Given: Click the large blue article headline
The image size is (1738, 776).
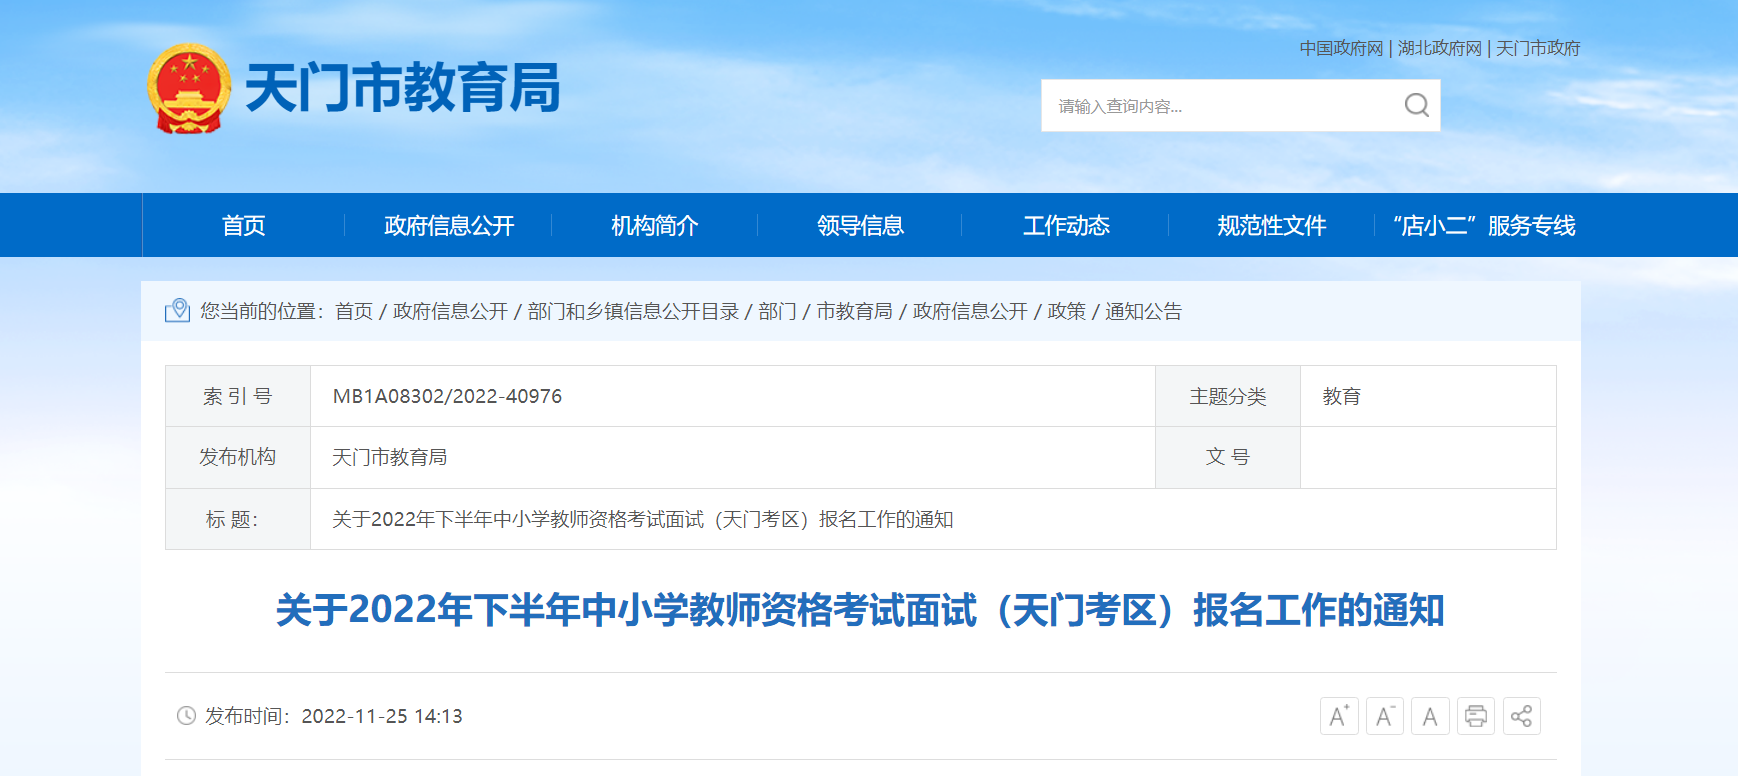Looking at the screenshot, I should 860,610.
